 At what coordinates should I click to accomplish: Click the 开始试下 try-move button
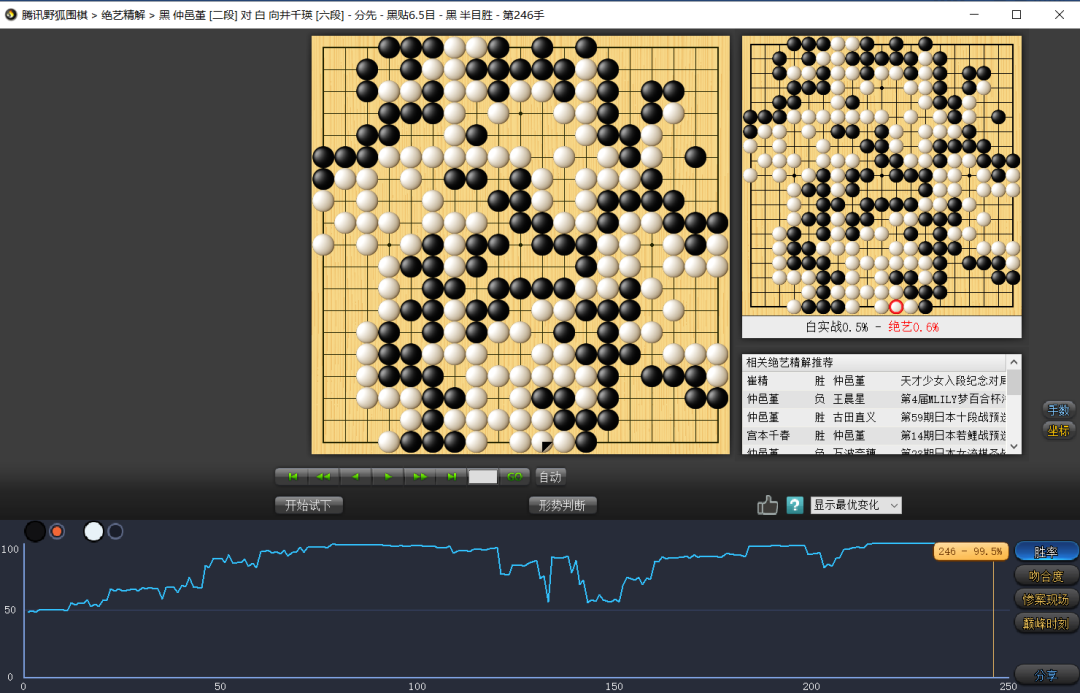308,505
